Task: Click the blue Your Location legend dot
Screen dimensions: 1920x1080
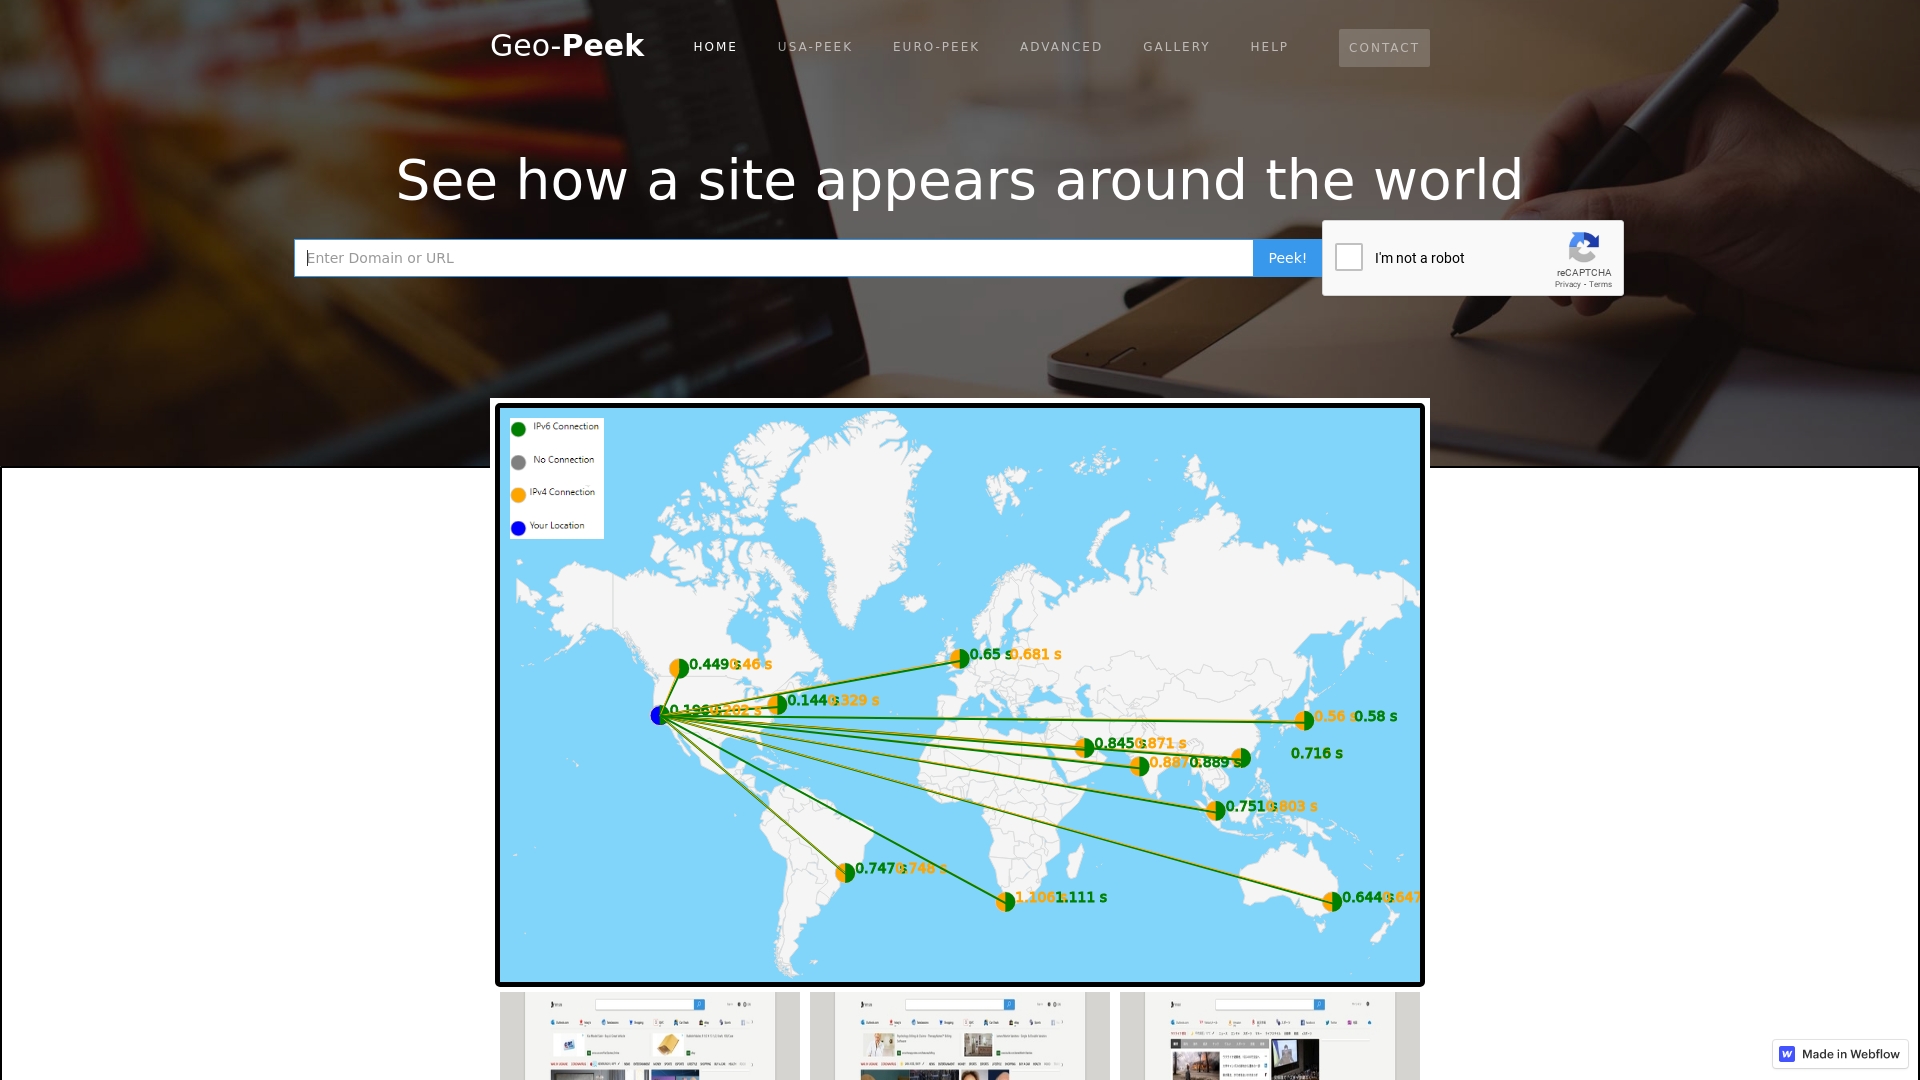Action: pyautogui.click(x=518, y=528)
